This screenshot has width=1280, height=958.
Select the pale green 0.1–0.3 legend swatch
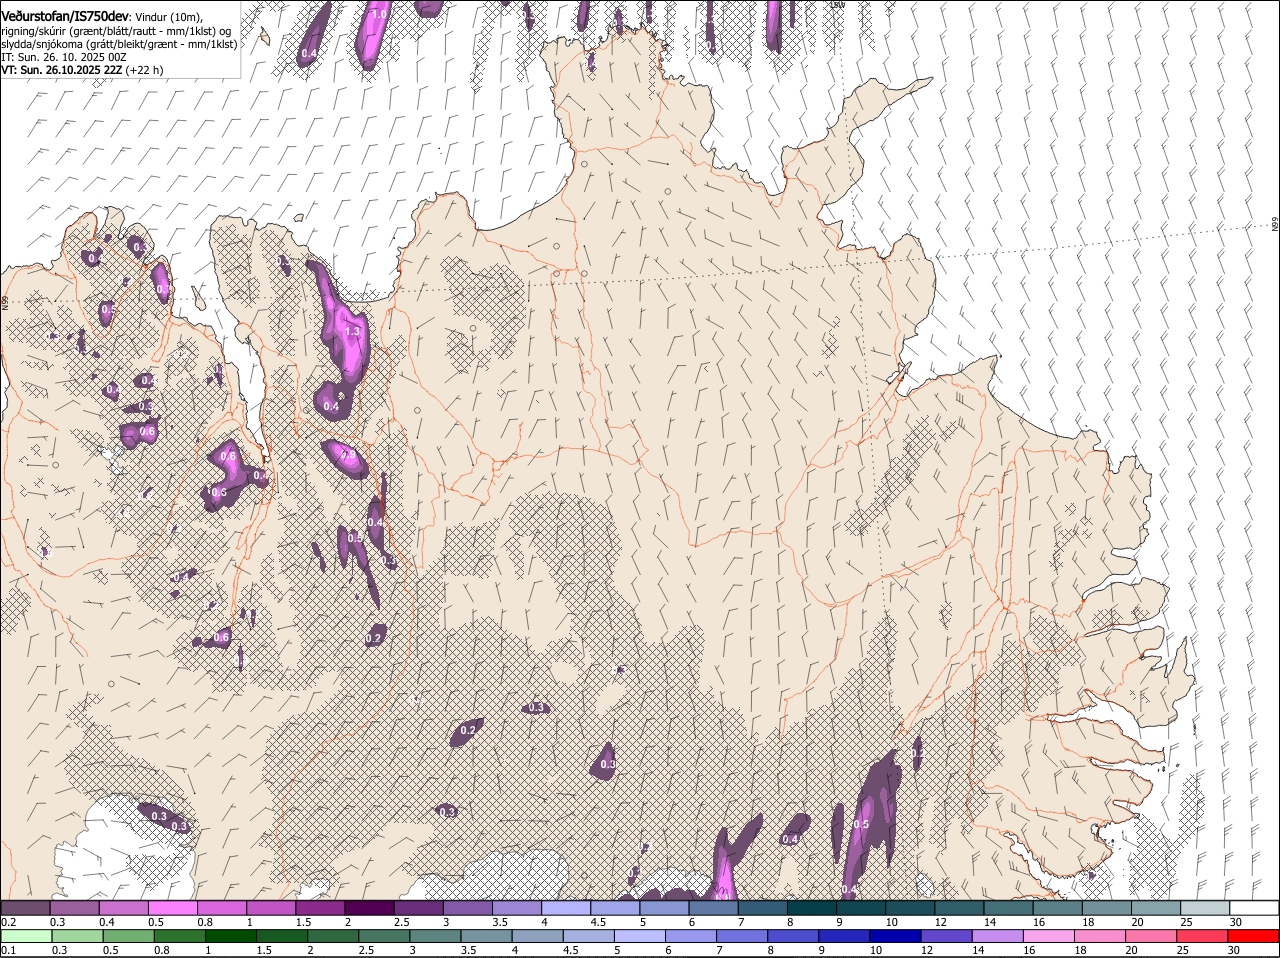tap(25, 936)
